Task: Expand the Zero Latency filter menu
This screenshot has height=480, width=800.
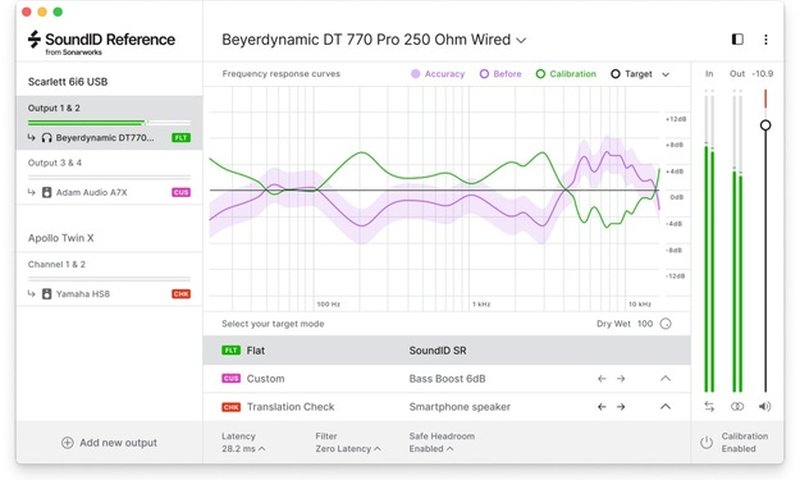Action: coord(349,449)
